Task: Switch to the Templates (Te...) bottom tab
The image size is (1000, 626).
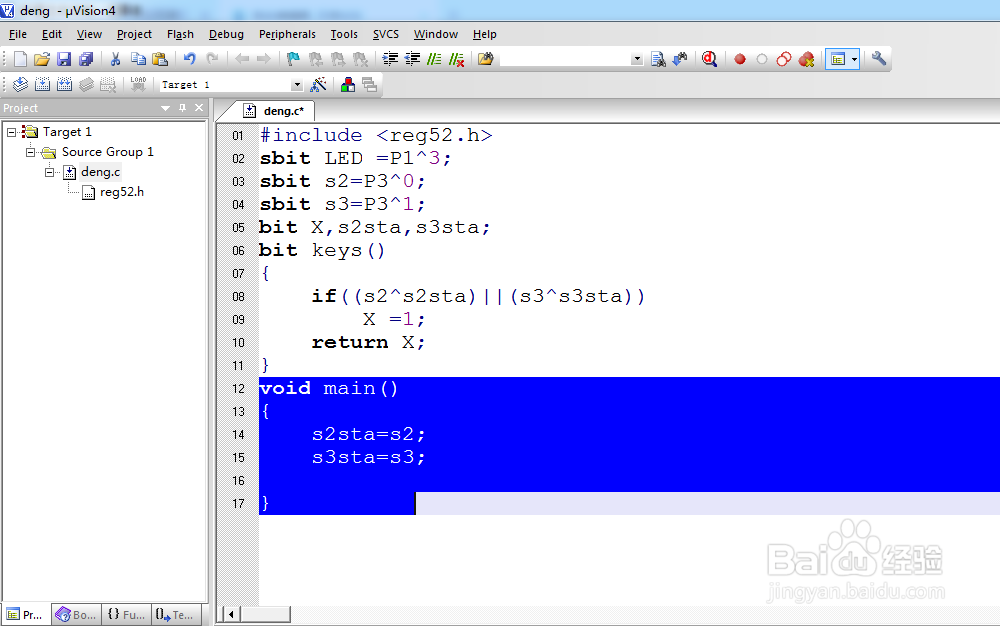Action: coord(177,615)
